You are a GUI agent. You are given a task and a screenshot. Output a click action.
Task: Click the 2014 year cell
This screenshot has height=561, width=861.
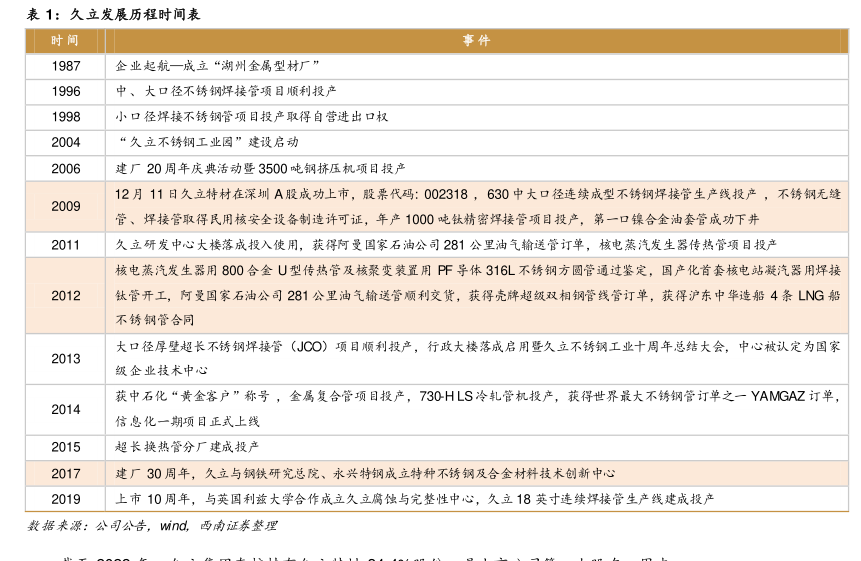coord(66,410)
